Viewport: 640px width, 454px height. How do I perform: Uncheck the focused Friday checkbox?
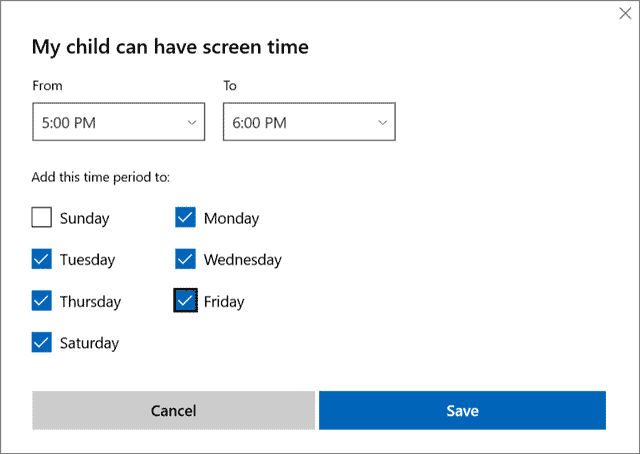tap(185, 300)
